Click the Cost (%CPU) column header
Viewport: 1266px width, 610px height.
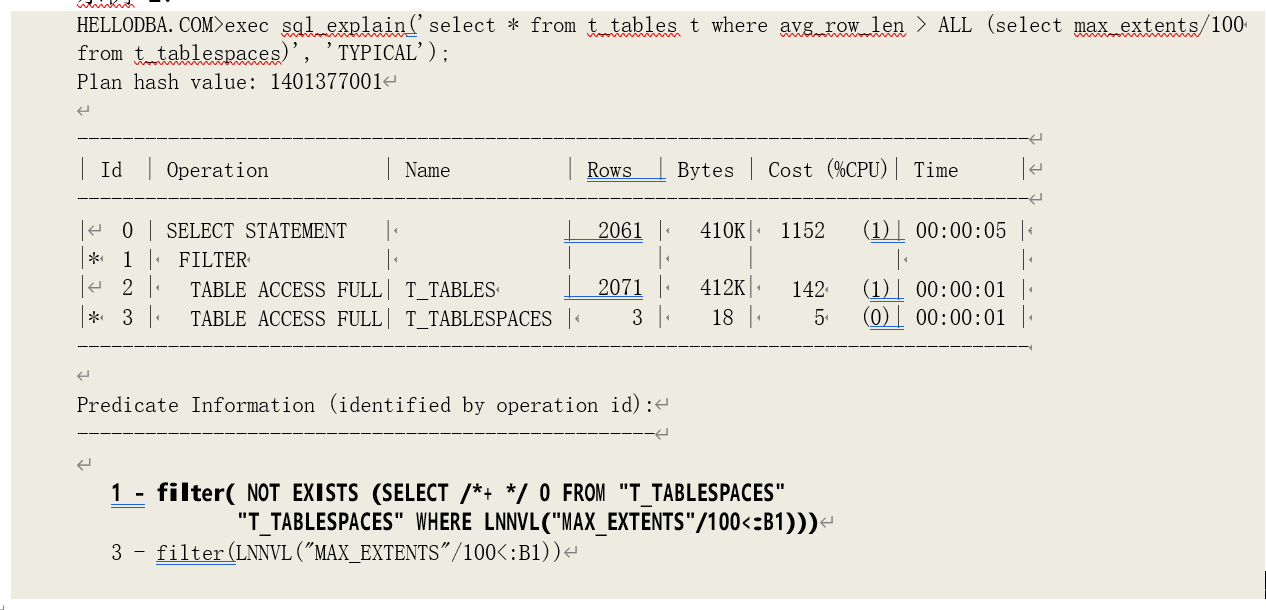[828, 170]
